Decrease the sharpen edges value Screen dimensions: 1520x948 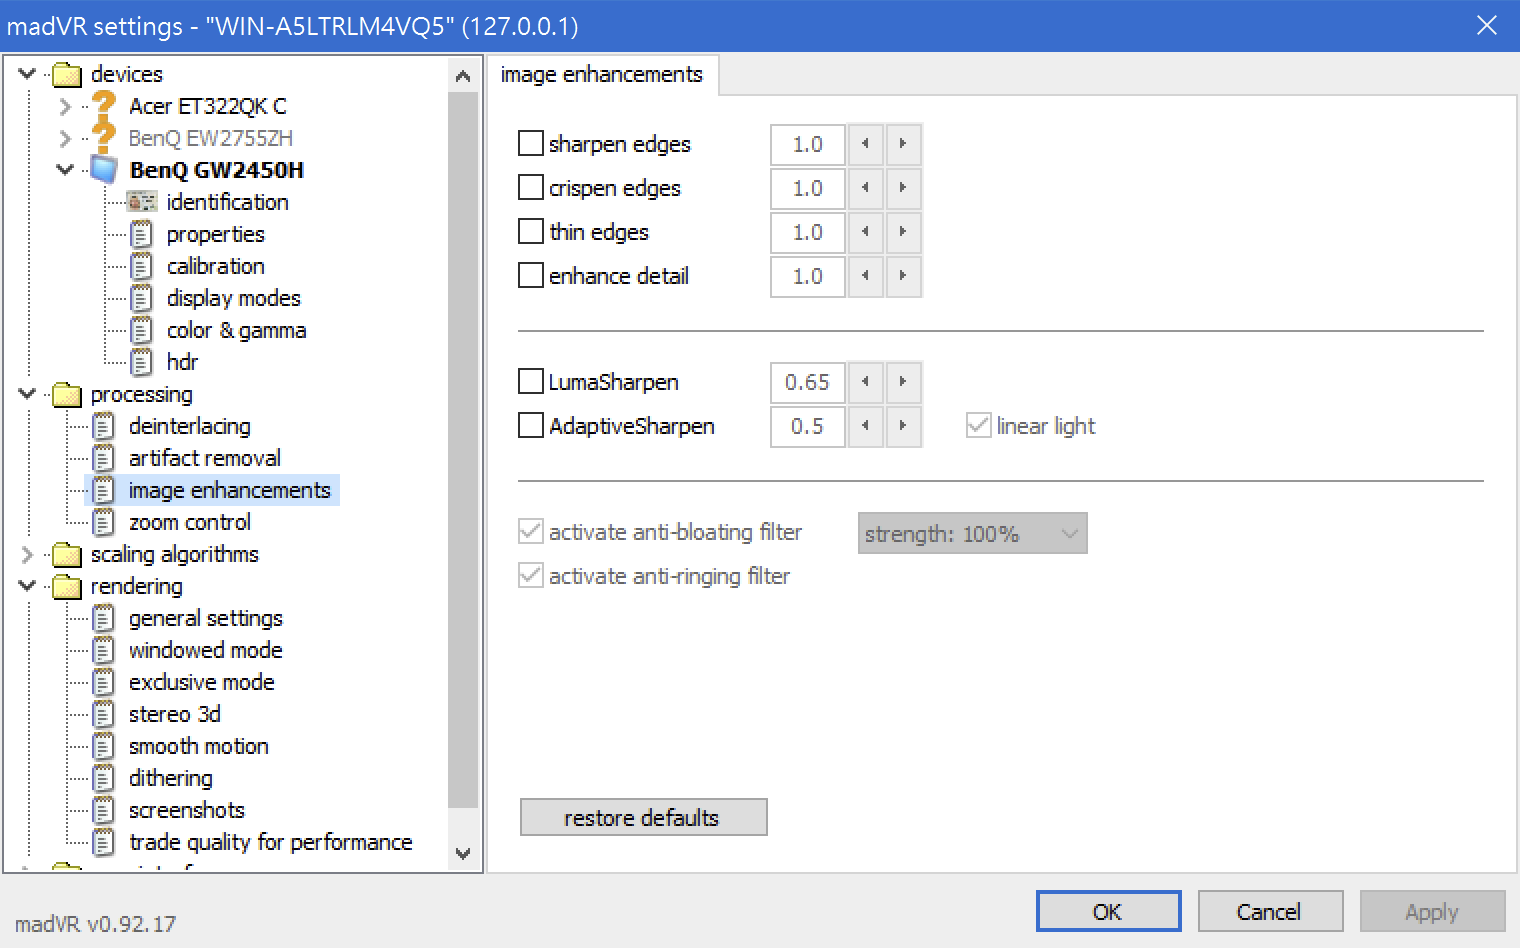(x=865, y=144)
